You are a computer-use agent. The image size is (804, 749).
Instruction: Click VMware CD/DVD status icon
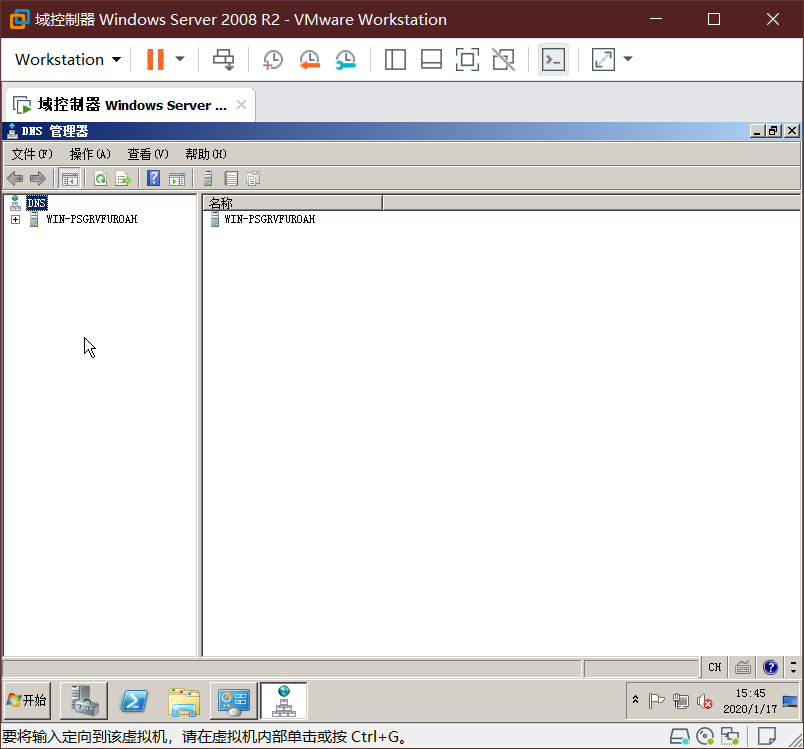pyautogui.click(x=705, y=737)
